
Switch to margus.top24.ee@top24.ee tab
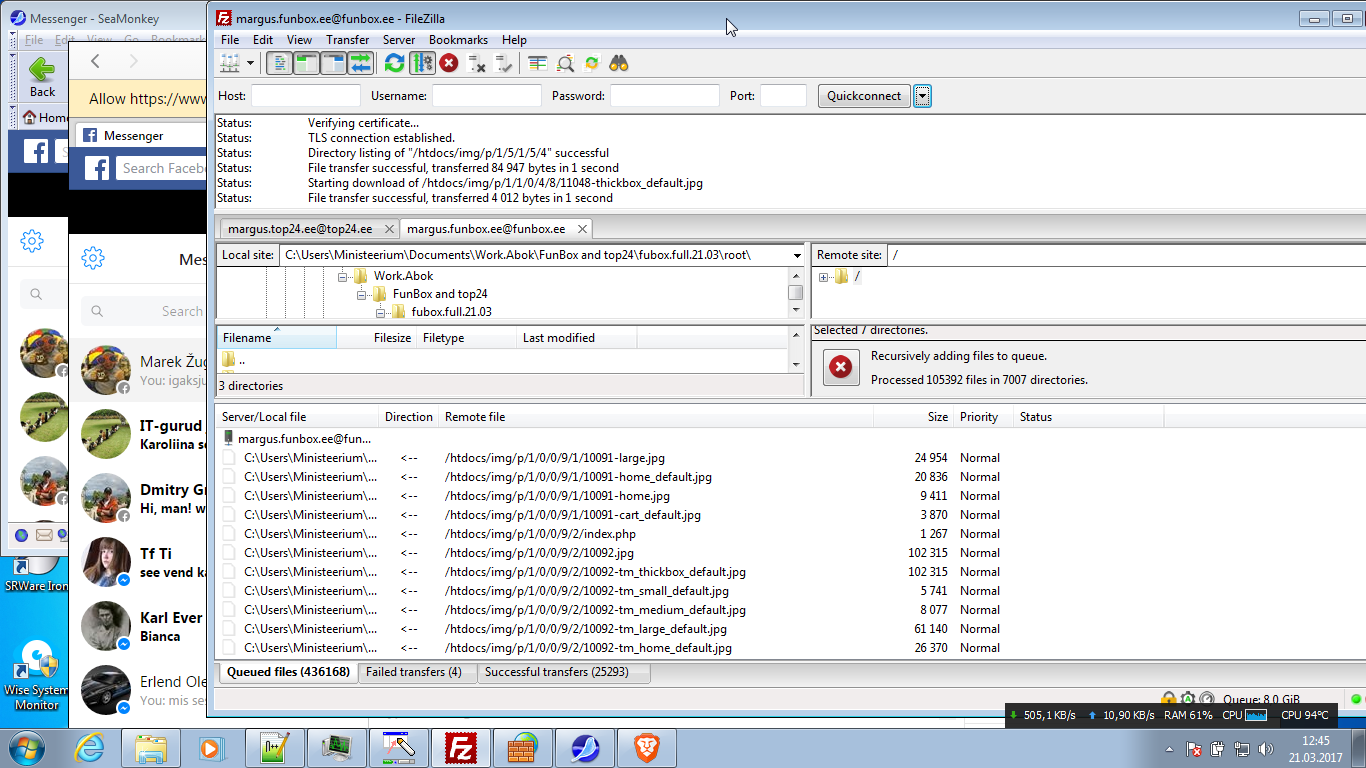[x=300, y=229]
